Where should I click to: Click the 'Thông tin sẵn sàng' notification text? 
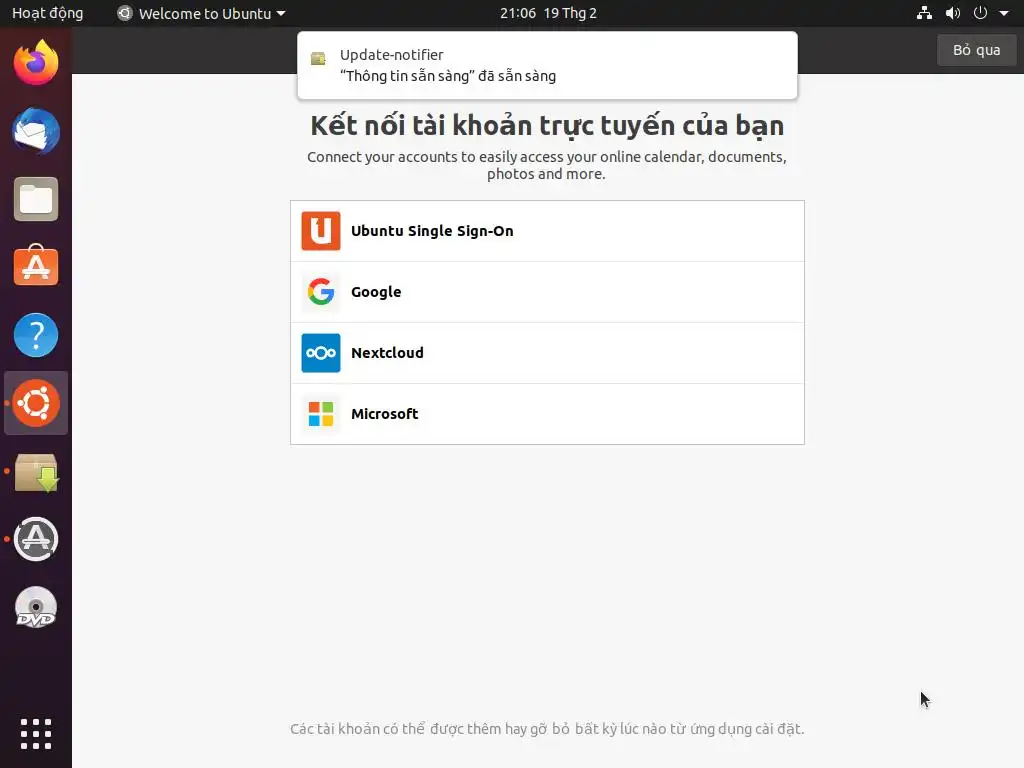point(448,76)
